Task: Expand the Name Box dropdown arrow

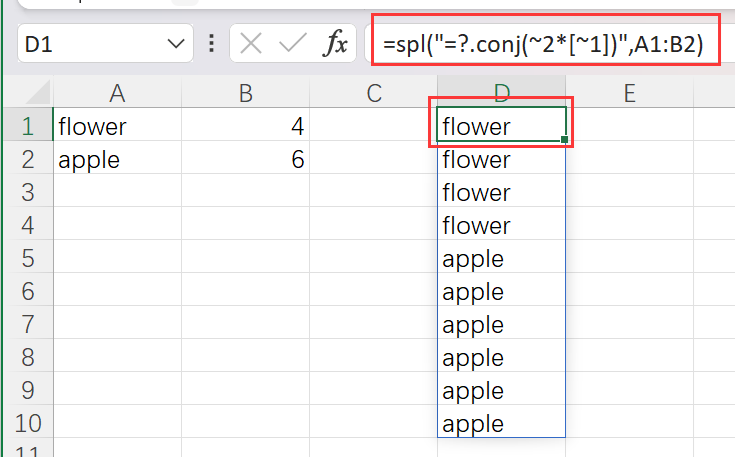Action: click(x=177, y=44)
